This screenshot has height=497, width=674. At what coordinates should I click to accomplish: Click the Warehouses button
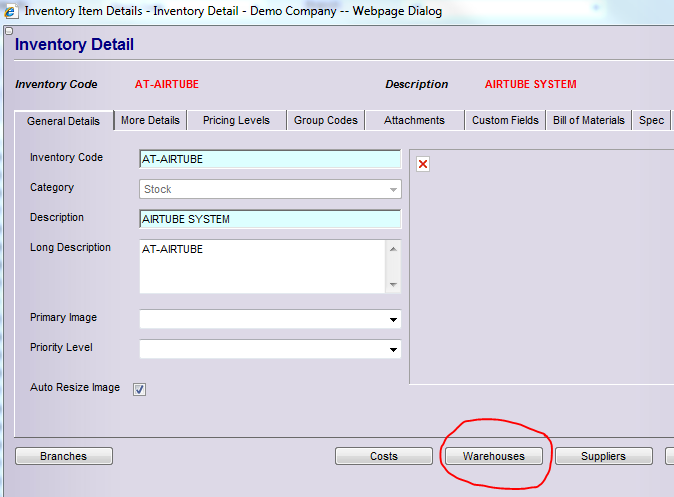tap(493, 456)
